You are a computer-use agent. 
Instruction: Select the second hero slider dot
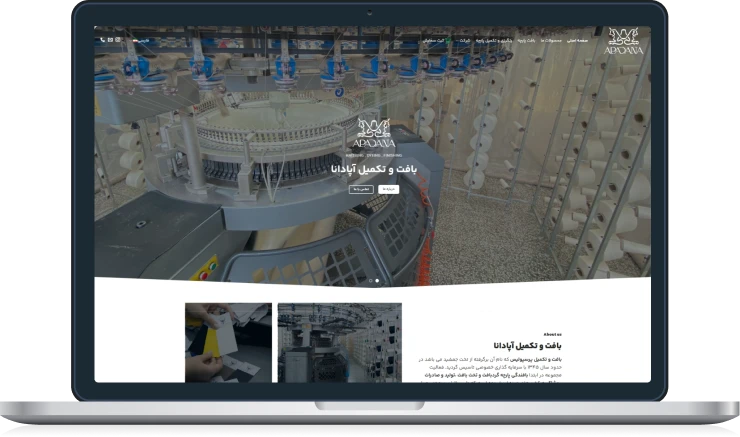pyautogui.click(x=377, y=280)
